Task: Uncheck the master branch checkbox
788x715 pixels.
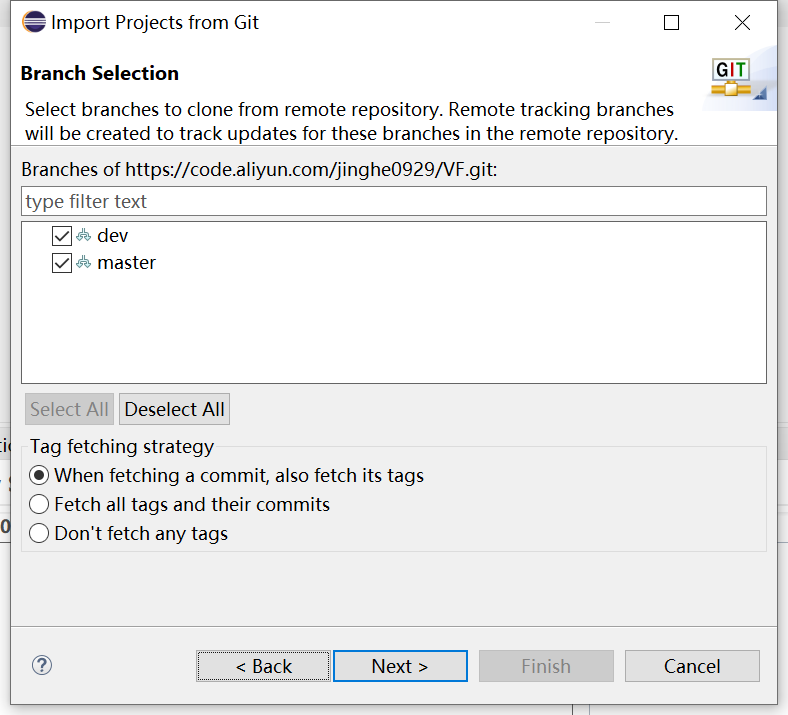Action: click(62, 263)
